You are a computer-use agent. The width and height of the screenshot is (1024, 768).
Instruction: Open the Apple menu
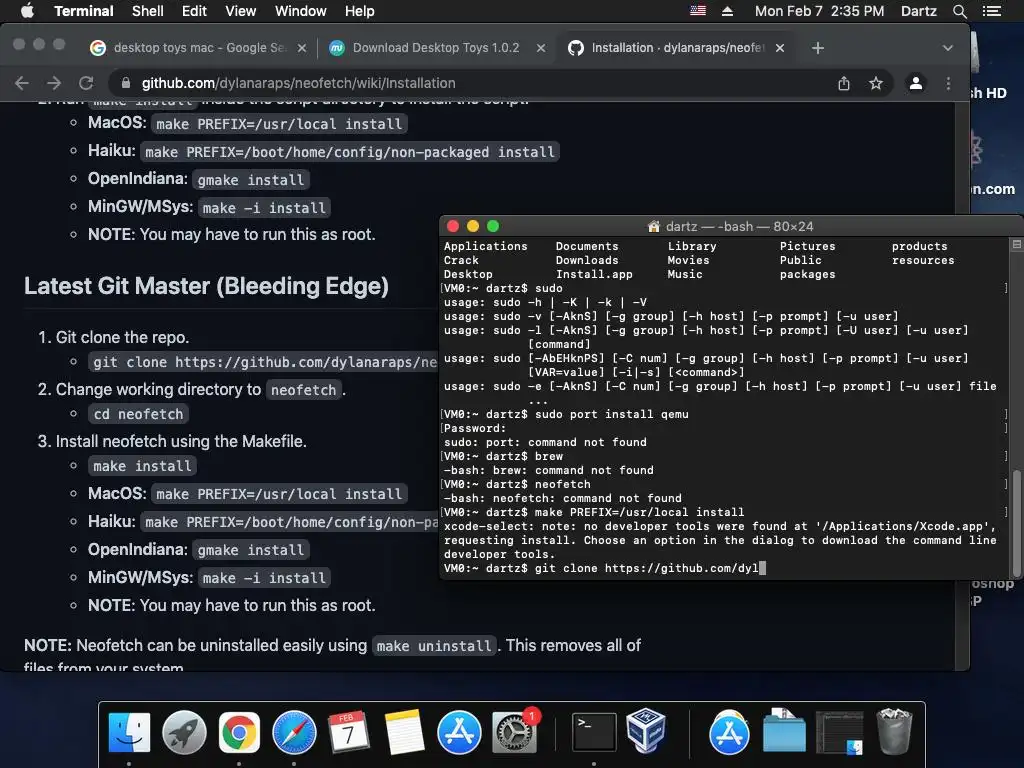pyautogui.click(x=27, y=11)
